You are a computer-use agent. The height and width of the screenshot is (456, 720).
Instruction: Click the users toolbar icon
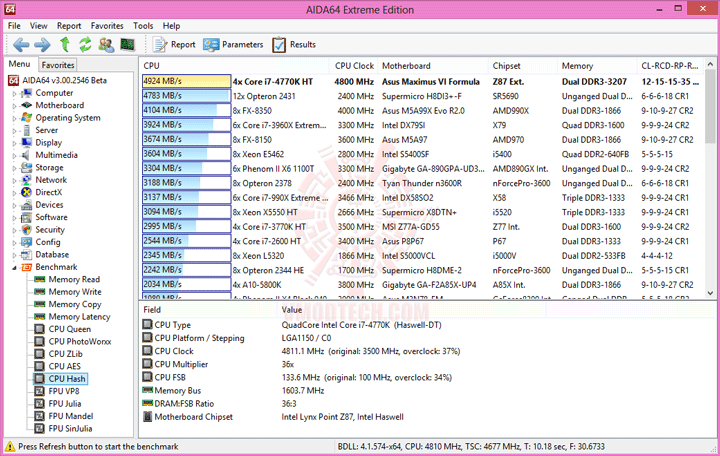coord(107,45)
